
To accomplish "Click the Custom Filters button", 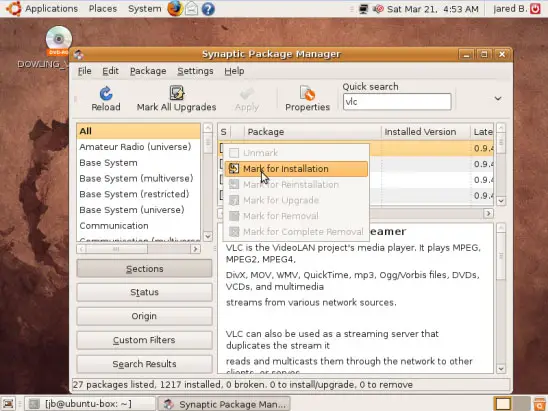I will coord(144,340).
